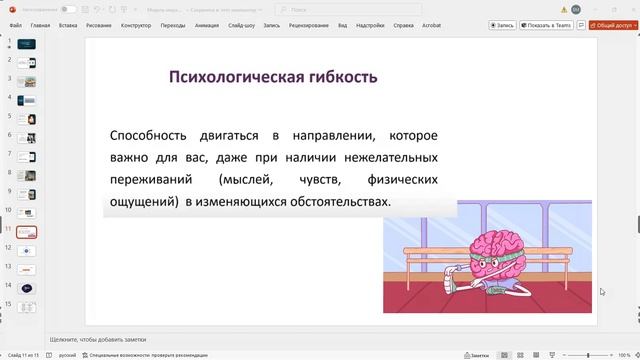Click the Undo arrow icon
640x360 pixels.
pyautogui.click(x=97, y=9)
